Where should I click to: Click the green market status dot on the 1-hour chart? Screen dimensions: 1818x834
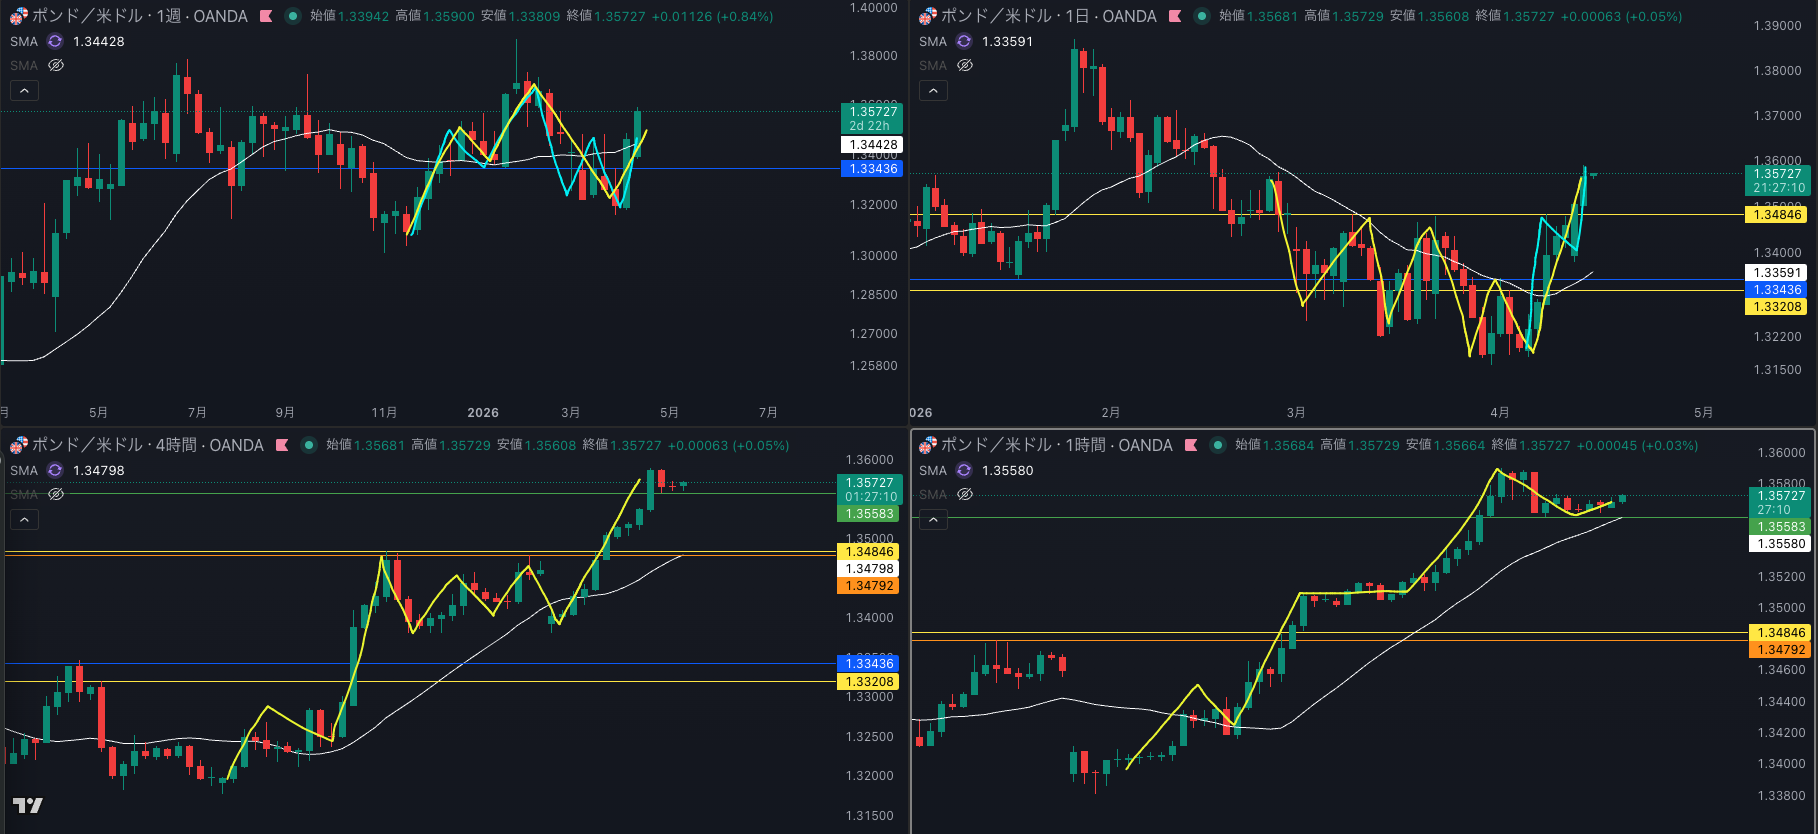1218,445
